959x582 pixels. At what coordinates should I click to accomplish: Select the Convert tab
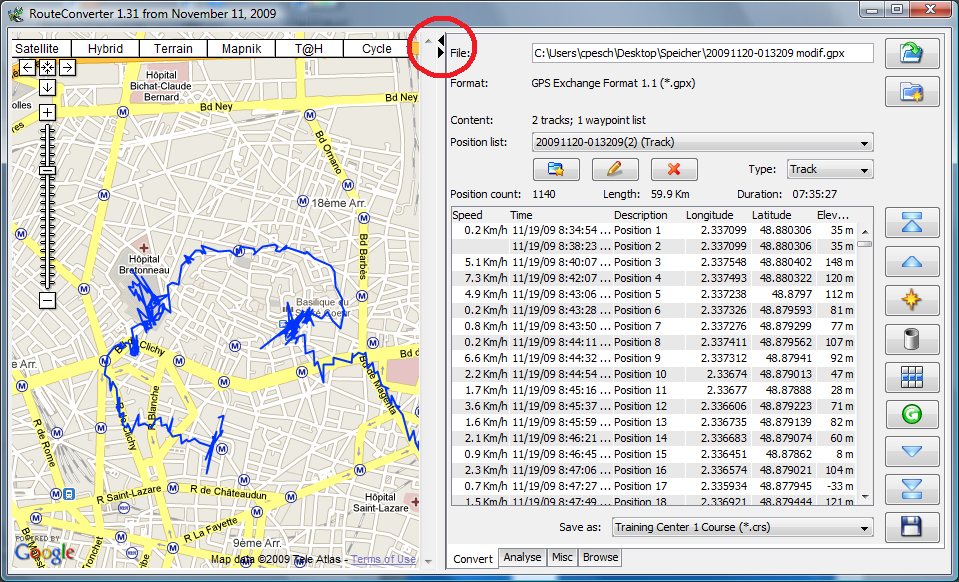(473, 559)
